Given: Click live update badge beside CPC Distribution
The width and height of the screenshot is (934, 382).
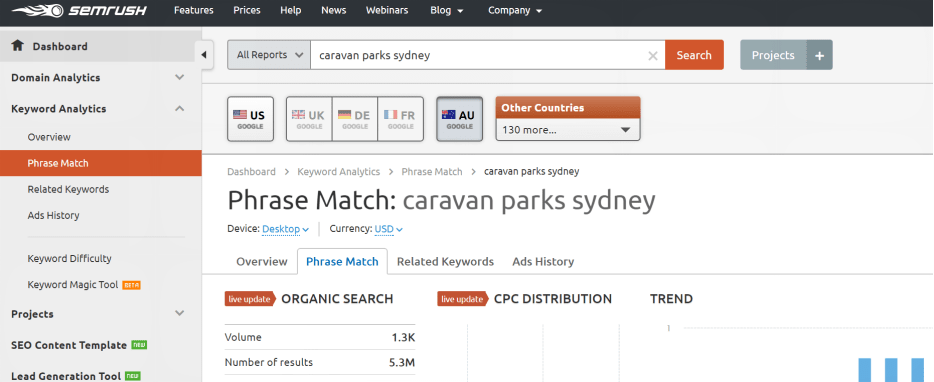Looking at the screenshot, I should pyautogui.click(x=462, y=299).
